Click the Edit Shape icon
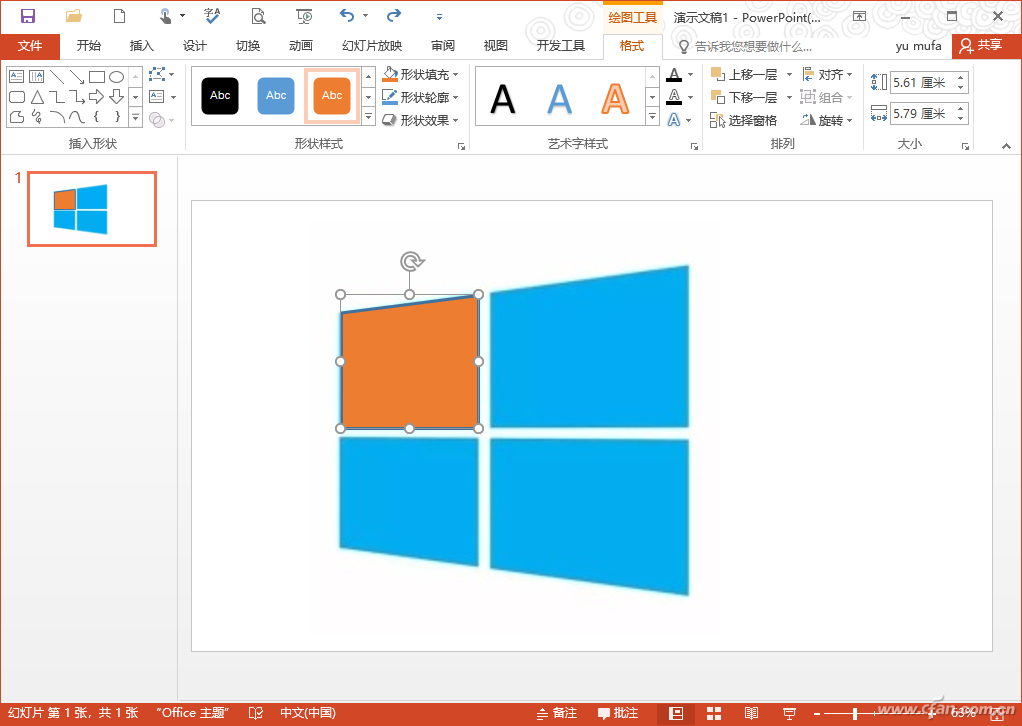 coord(158,74)
